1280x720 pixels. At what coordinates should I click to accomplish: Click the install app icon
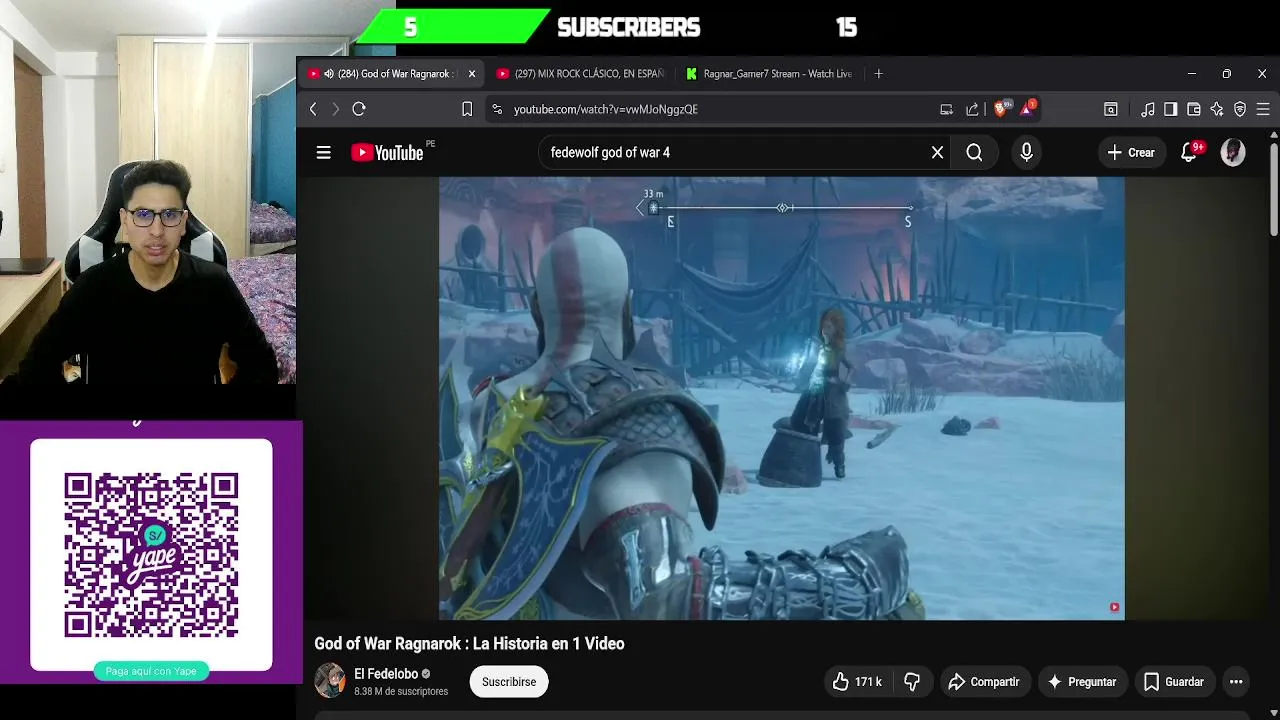point(946,109)
